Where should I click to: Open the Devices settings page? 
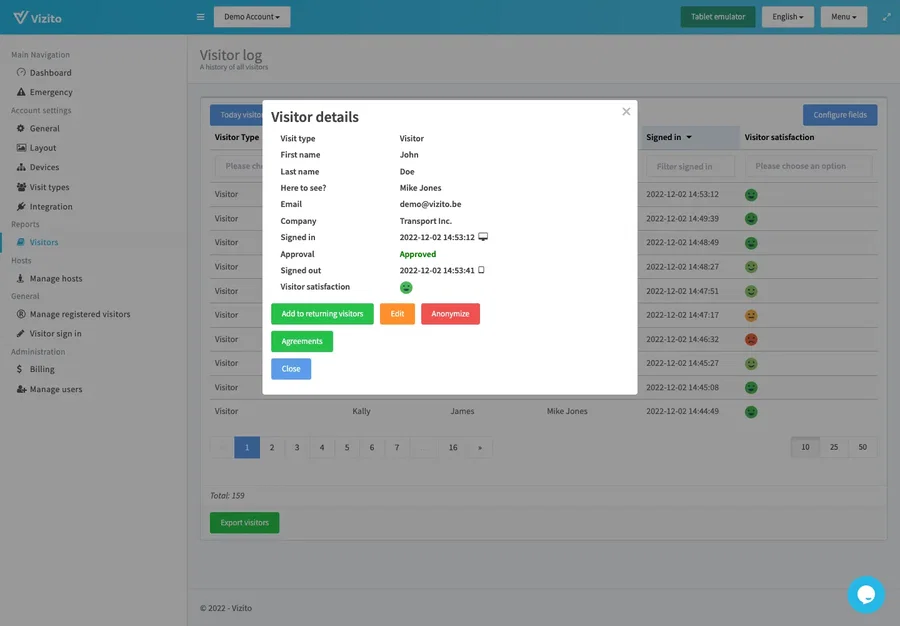tap(45, 167)
